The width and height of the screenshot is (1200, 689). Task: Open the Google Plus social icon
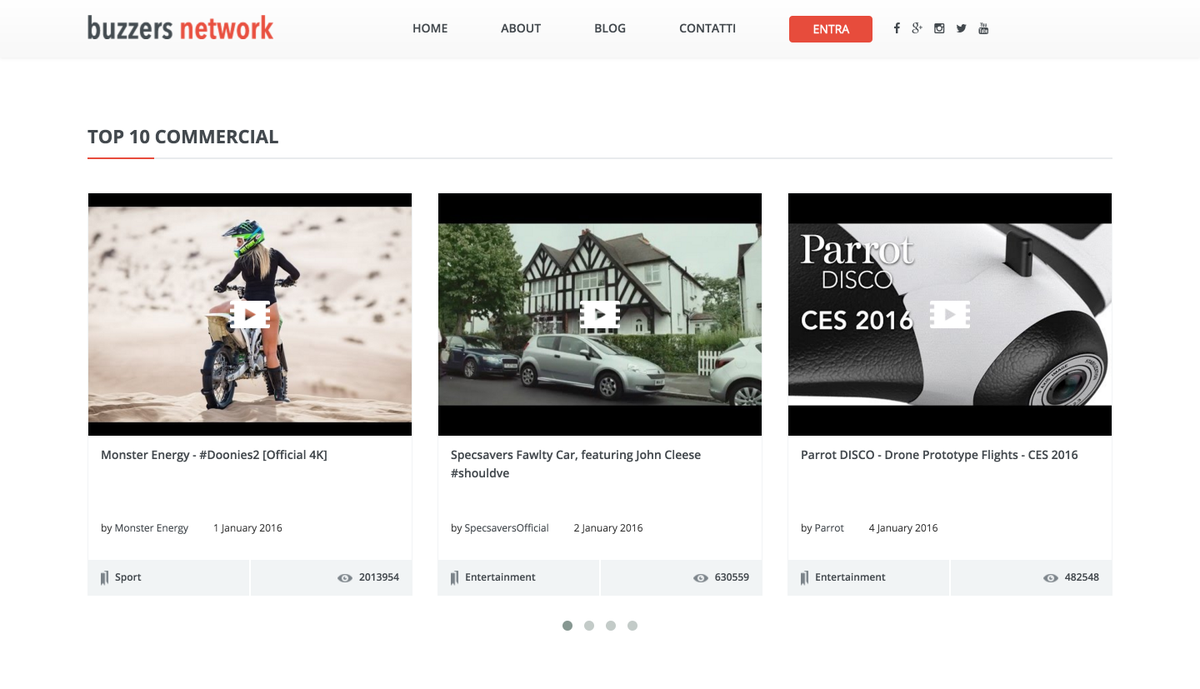pos(917,28)
